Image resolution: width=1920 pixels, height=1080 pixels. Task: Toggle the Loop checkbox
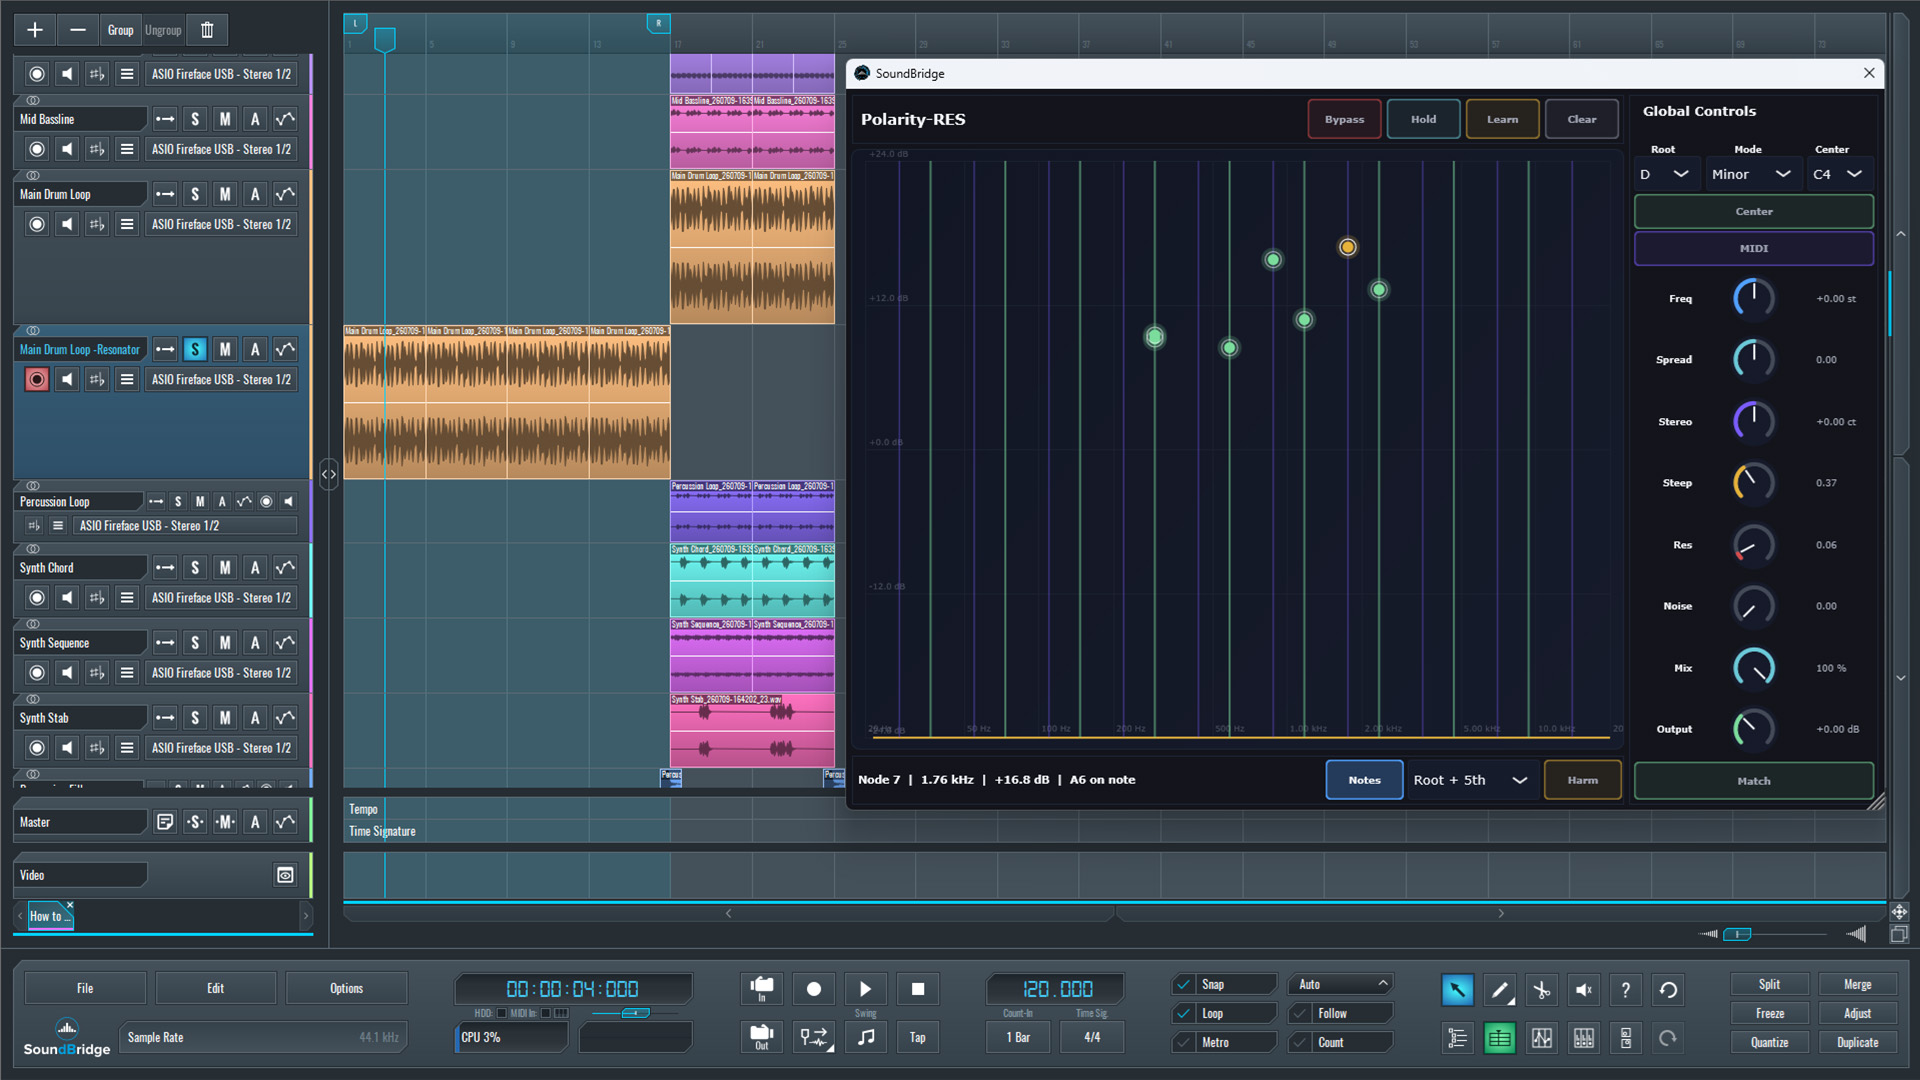click(x=1183, y=1013)
